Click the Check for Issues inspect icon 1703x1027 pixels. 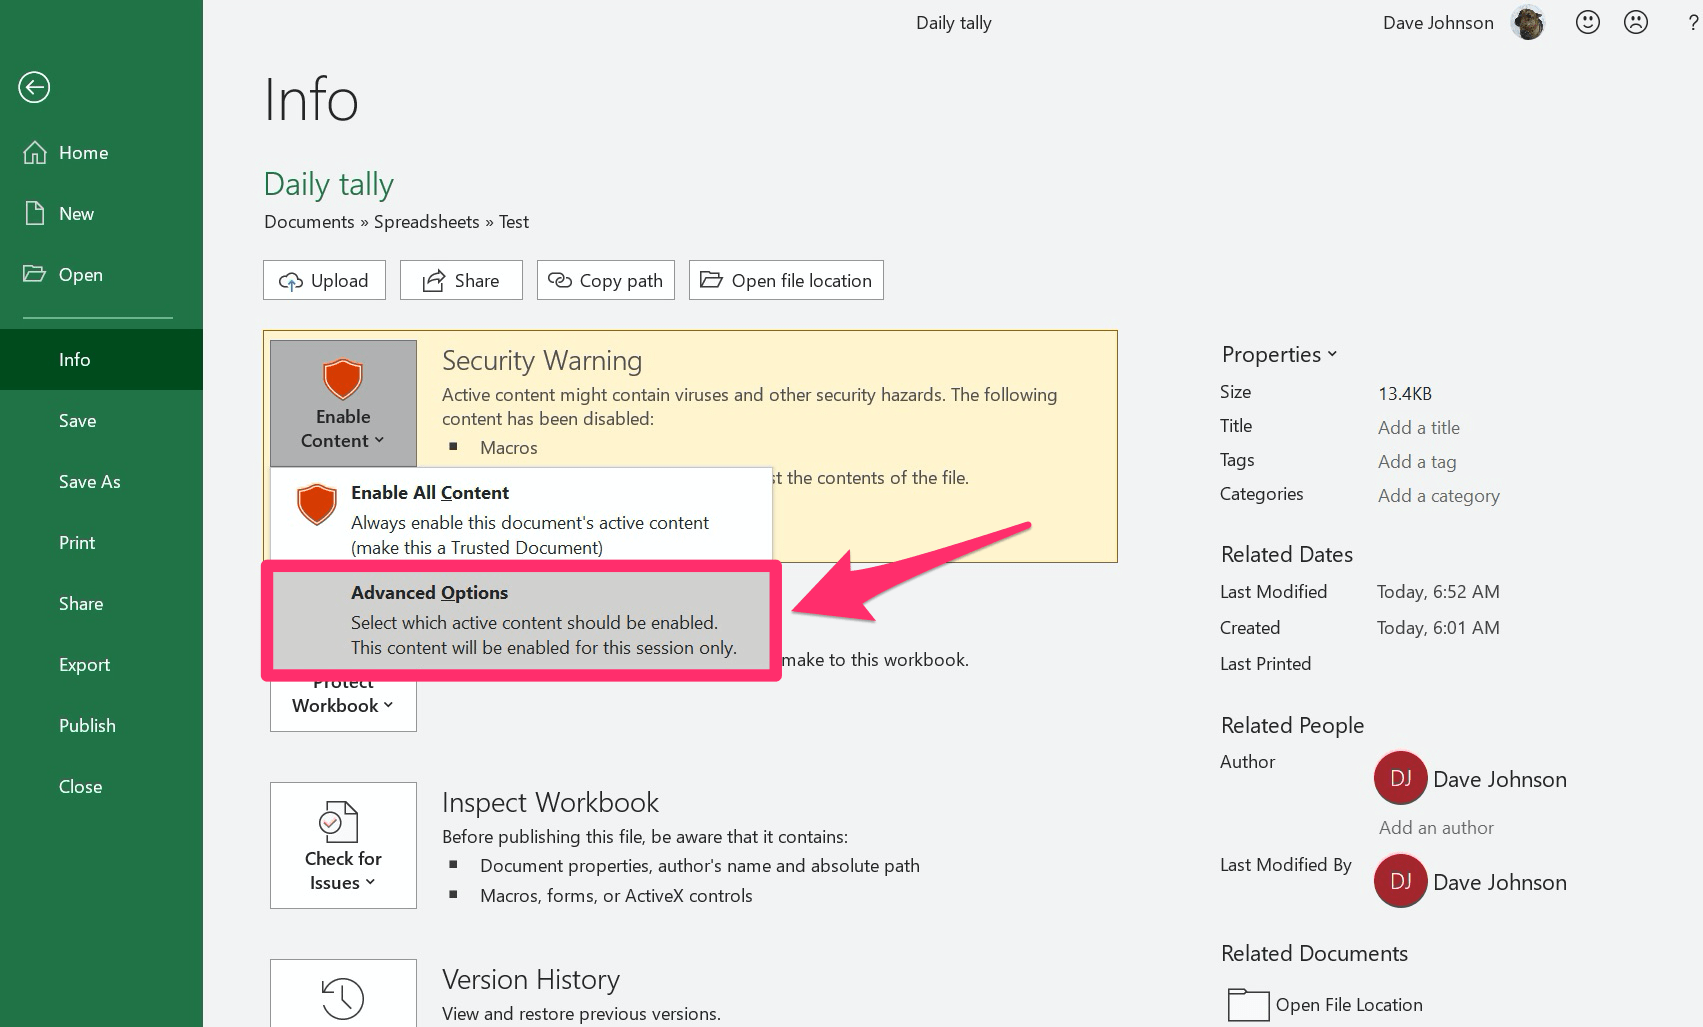342,822
